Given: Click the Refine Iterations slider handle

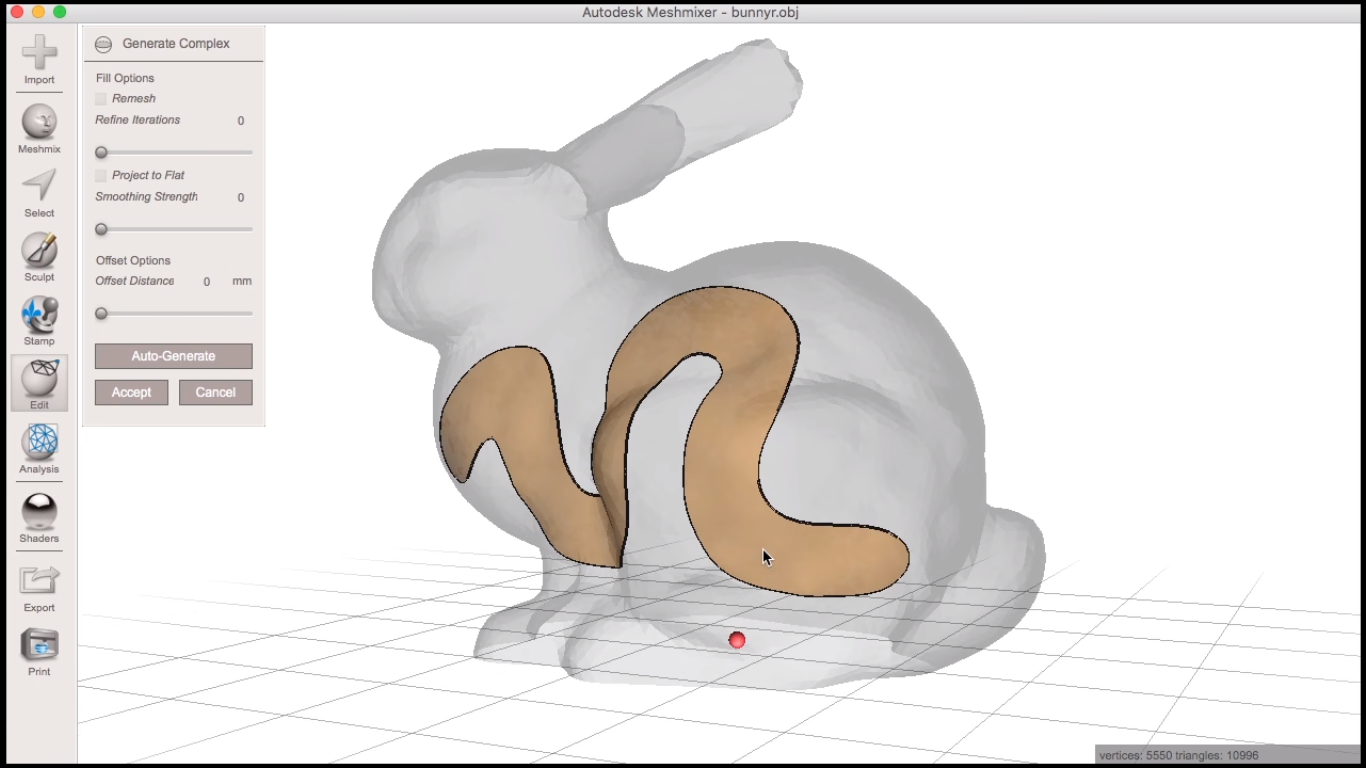Looking at the screenshot, I should point(101,153).
